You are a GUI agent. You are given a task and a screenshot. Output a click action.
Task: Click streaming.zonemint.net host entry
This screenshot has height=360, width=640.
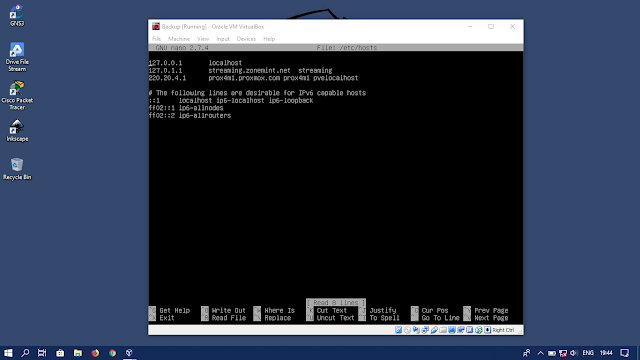(x=249, y=71)
